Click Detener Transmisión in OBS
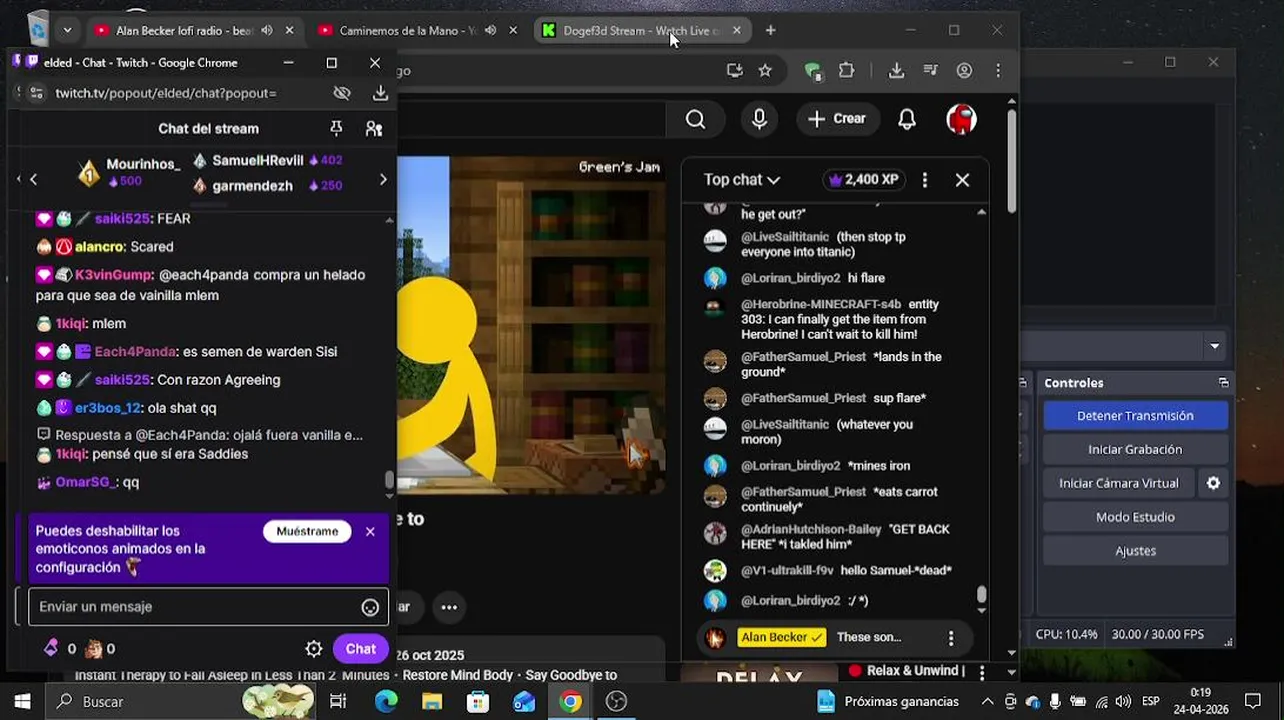The width and height of the screenshot is (1284, 720). pyautogui.click(x=1135, y=416)
